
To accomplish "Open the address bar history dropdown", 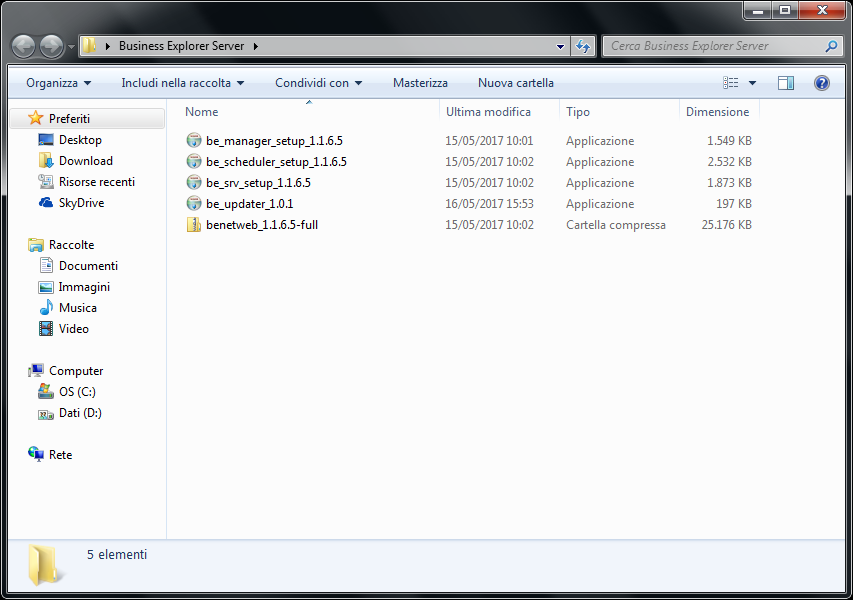I will [560, 46].
